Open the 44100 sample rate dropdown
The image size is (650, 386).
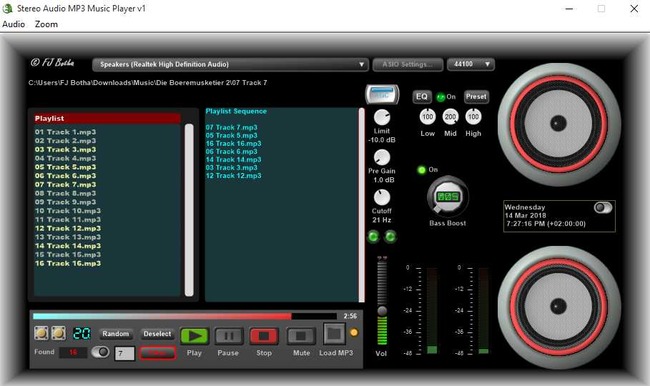471,64
